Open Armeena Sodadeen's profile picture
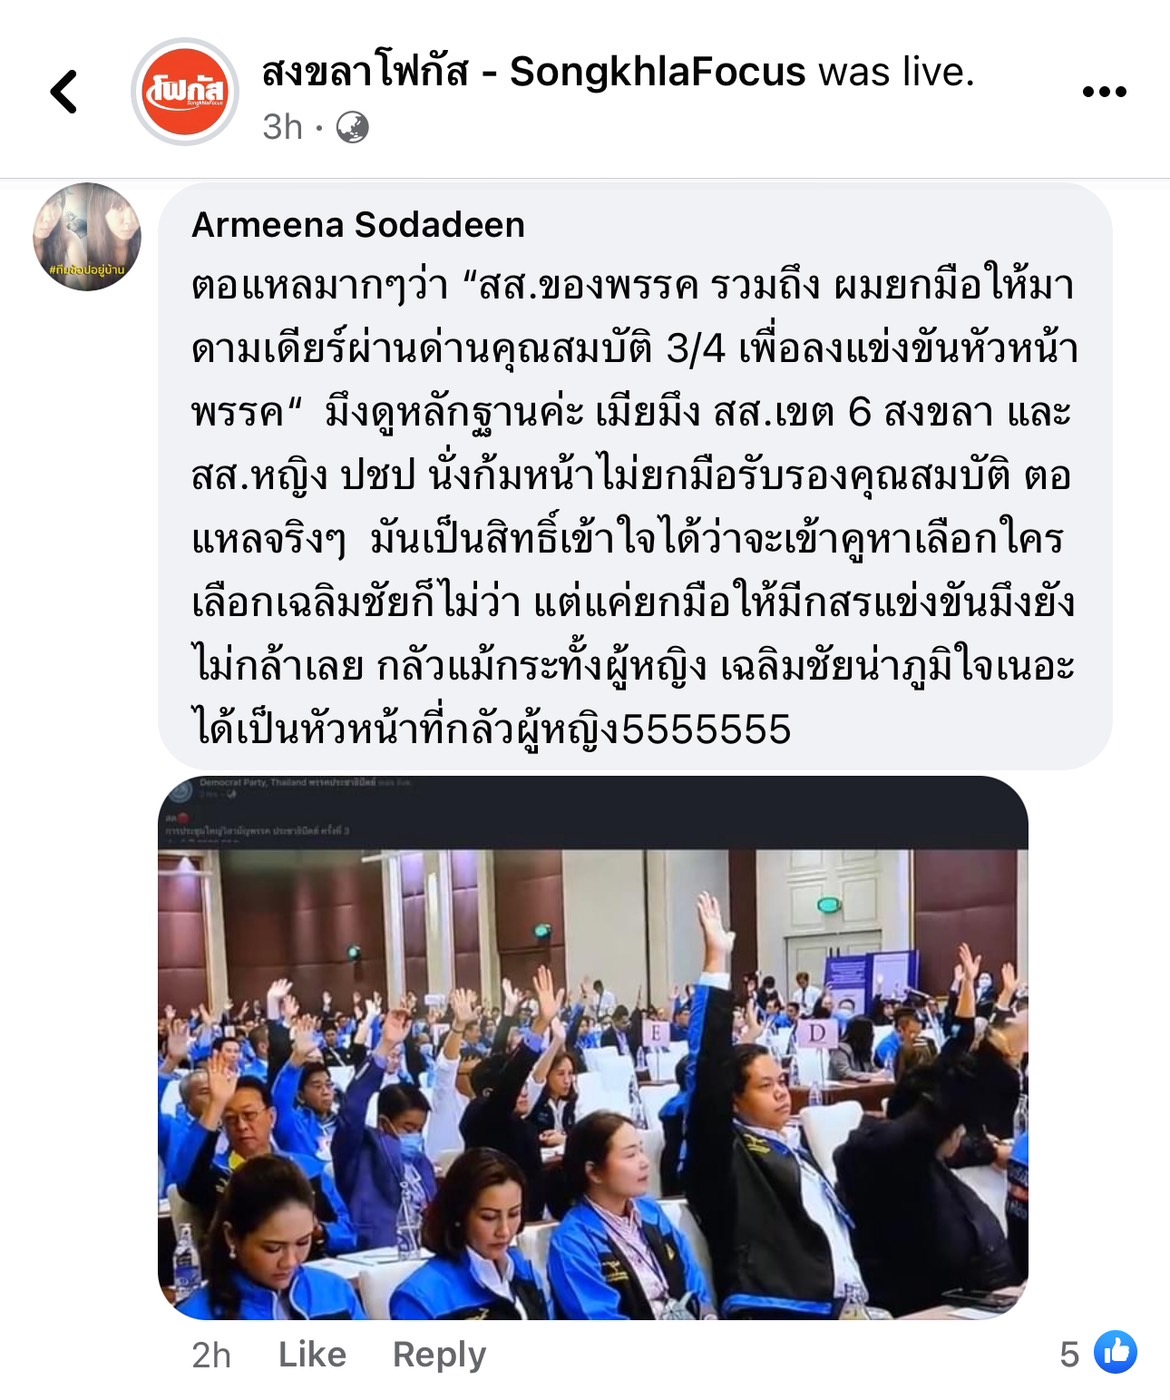 click(87, 237)
